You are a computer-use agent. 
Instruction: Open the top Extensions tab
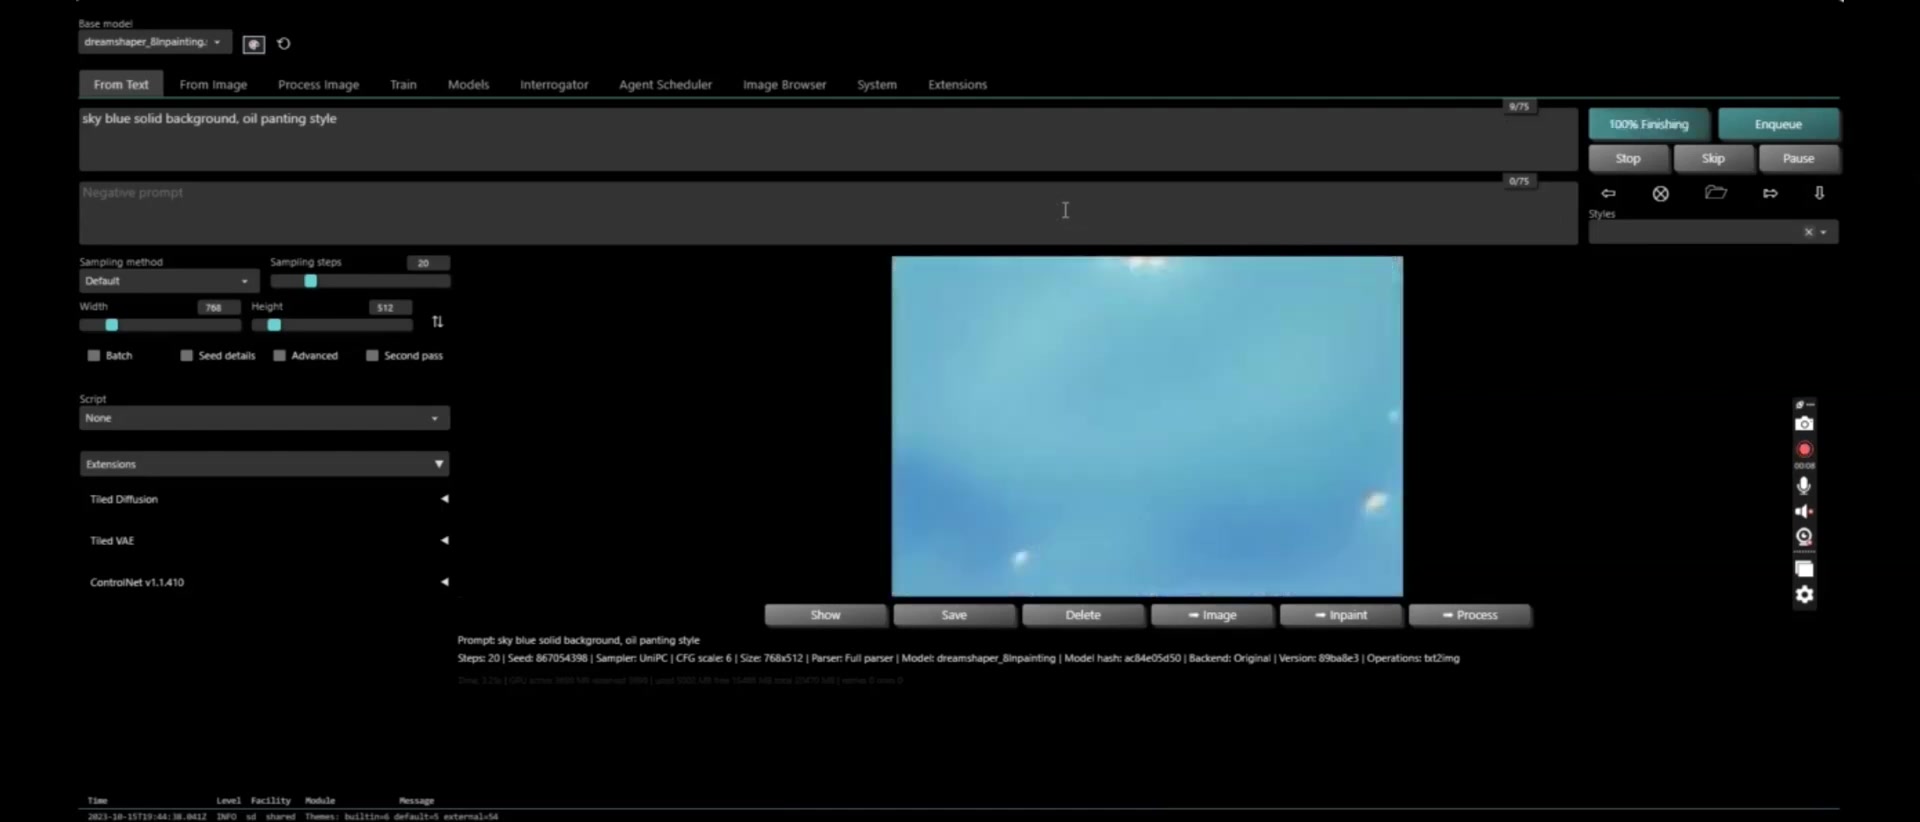957,85
